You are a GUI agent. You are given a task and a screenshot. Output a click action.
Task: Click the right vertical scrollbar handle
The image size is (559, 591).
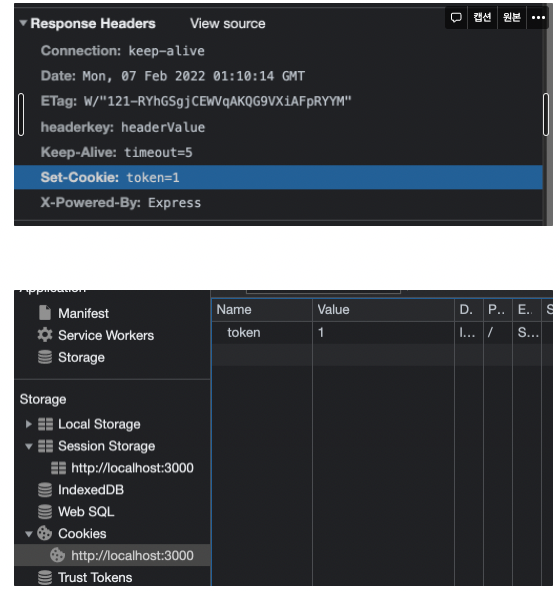click(x=546, y=114)
